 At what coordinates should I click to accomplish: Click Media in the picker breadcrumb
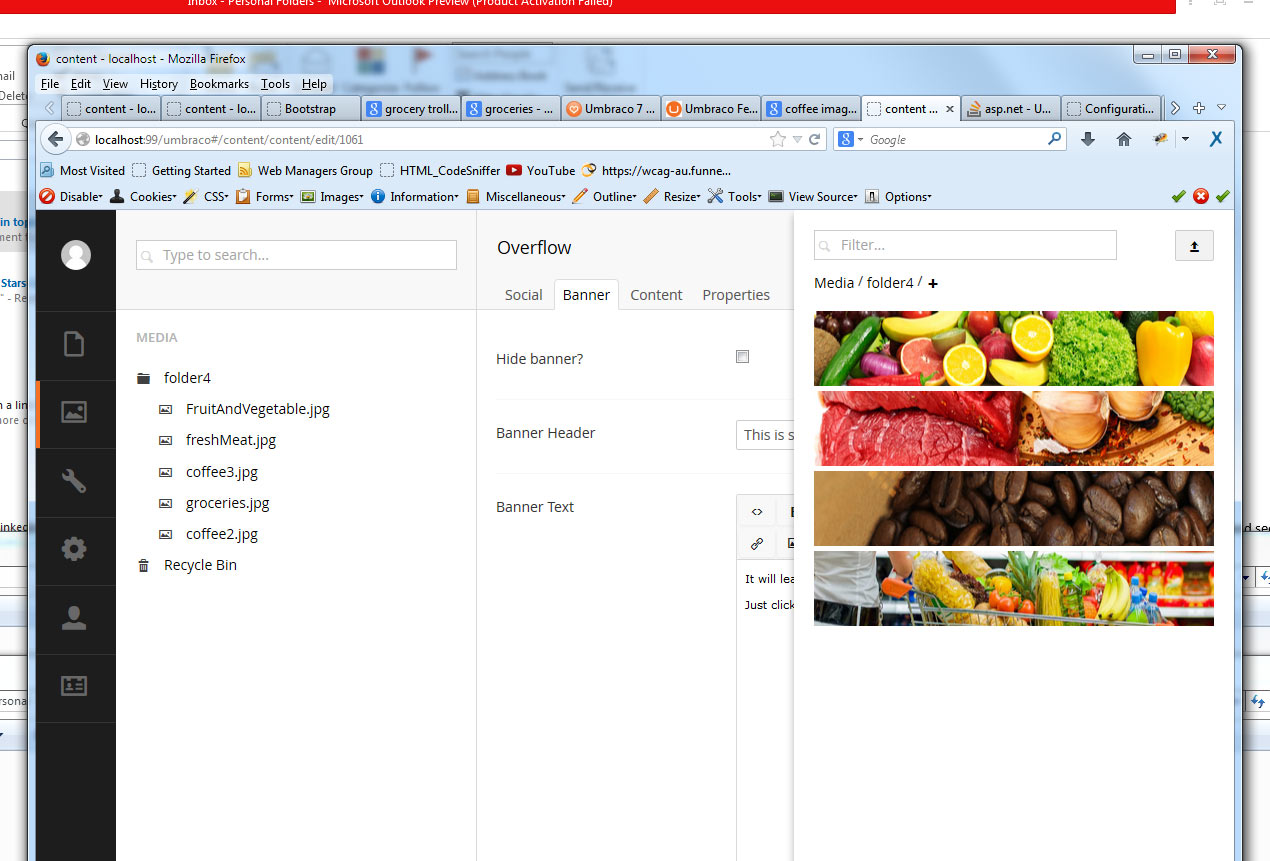click(834, 283)
